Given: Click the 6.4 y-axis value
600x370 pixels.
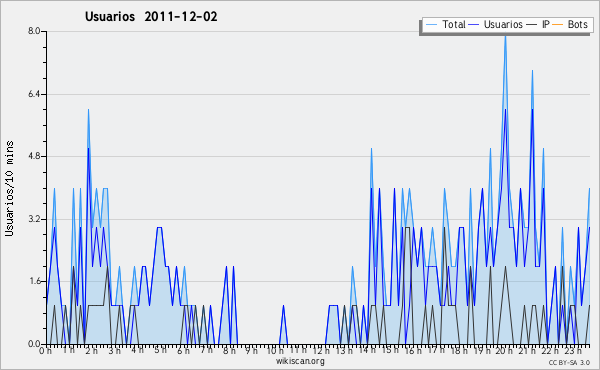Looking at the screenshot, I should (34, 94).
